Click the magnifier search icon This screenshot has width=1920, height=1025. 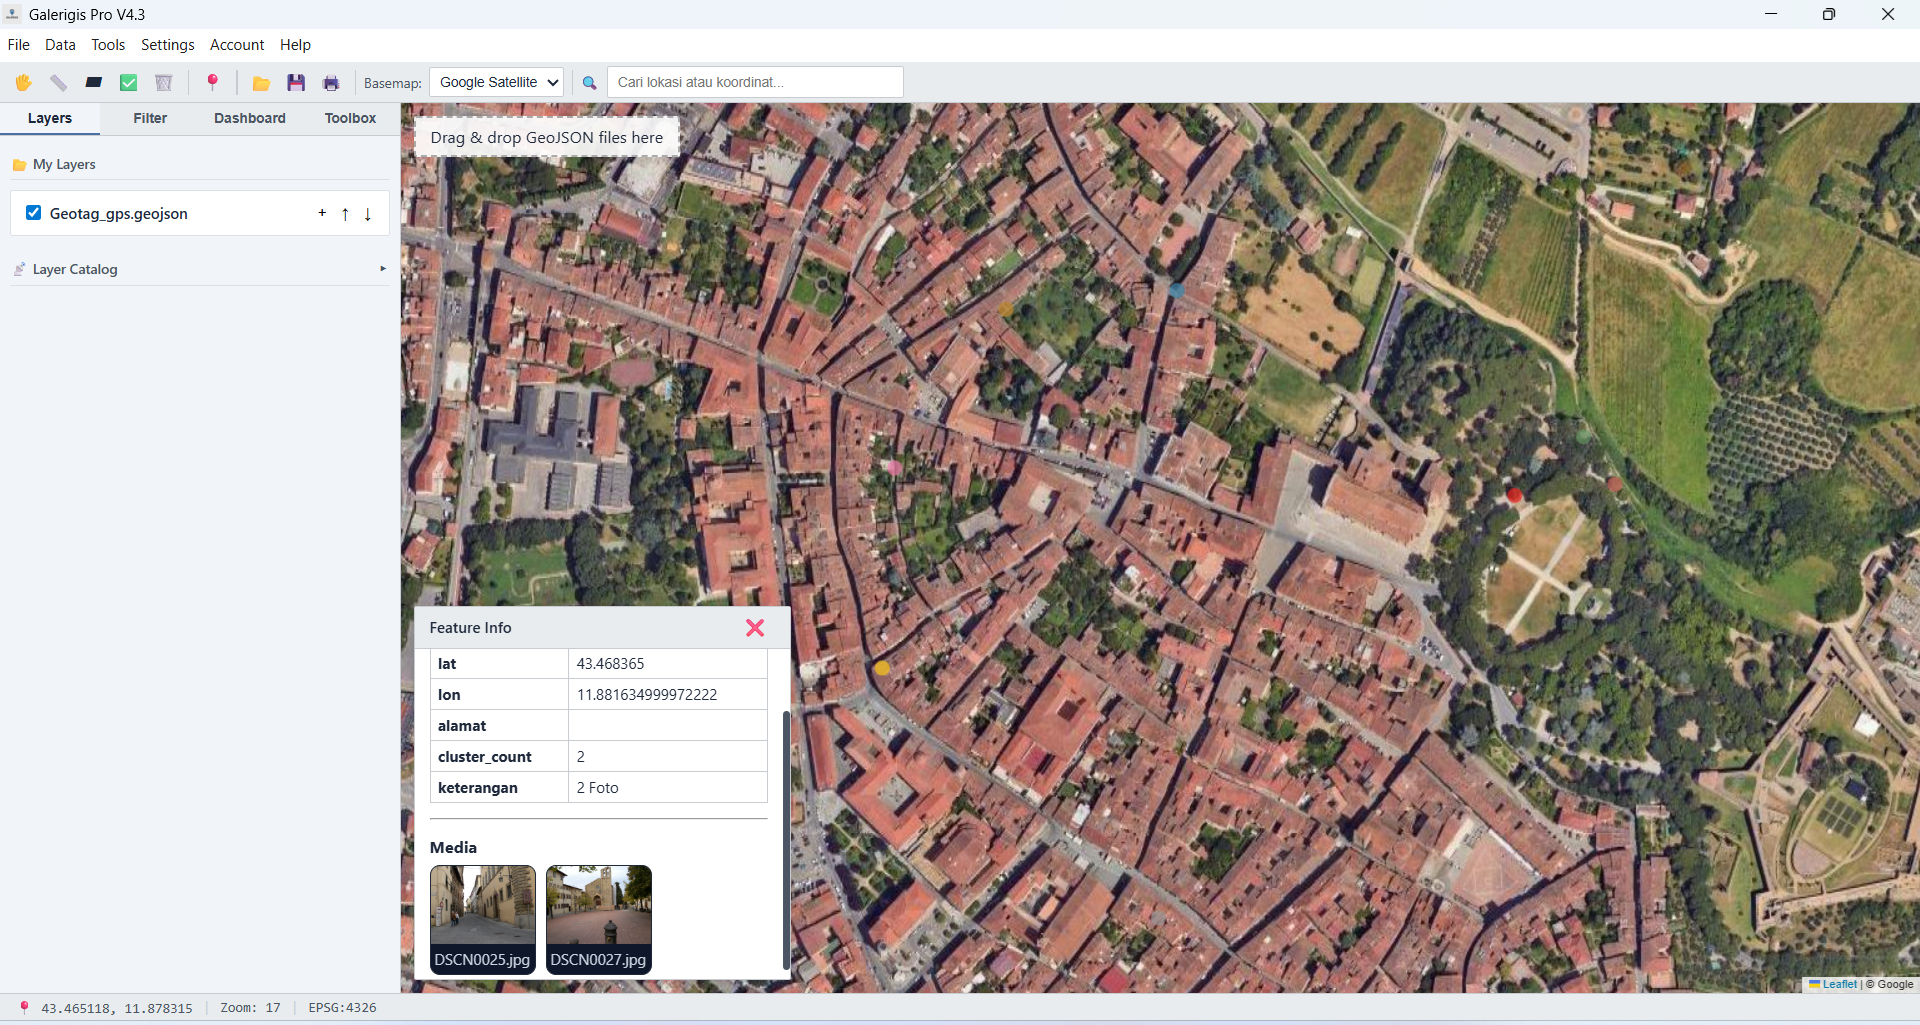(590, 83)
